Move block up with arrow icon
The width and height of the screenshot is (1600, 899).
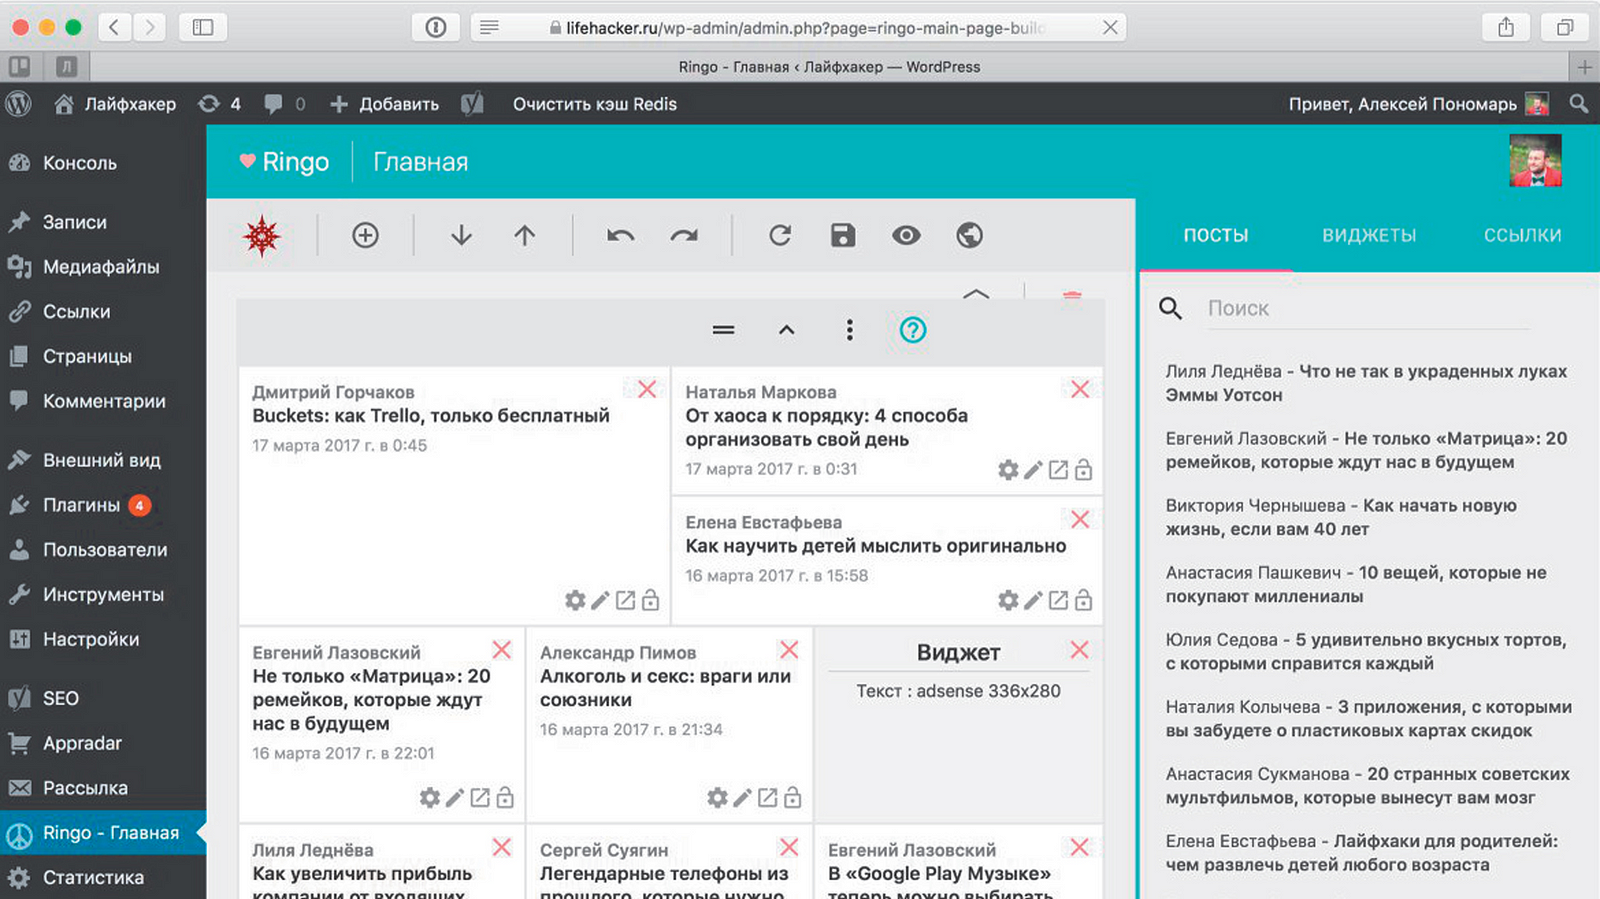point(525,235)
